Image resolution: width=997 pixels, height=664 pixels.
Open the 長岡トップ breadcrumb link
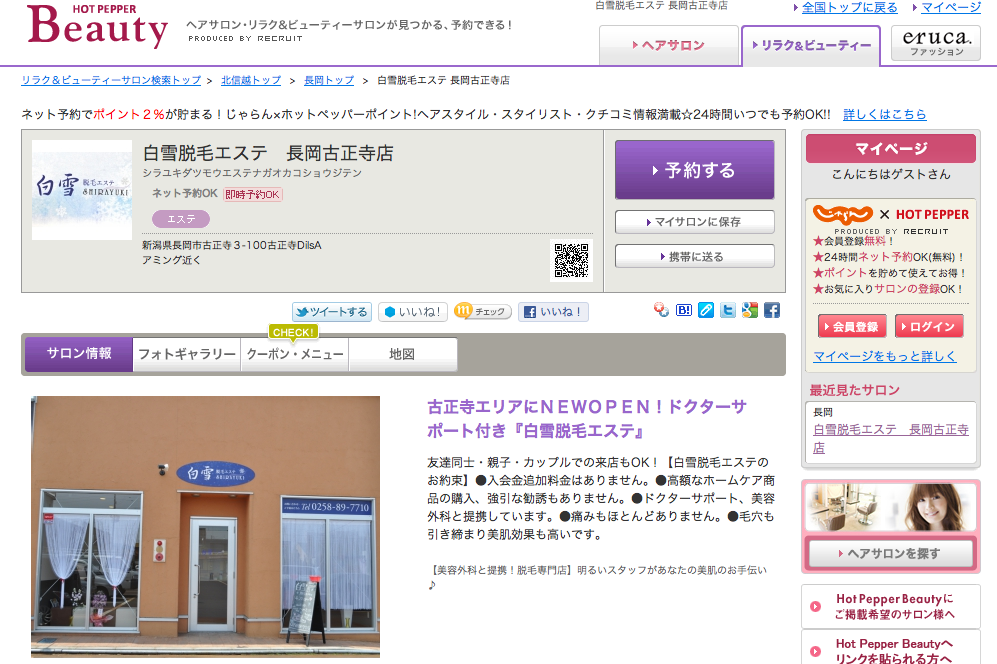point(329,80)
